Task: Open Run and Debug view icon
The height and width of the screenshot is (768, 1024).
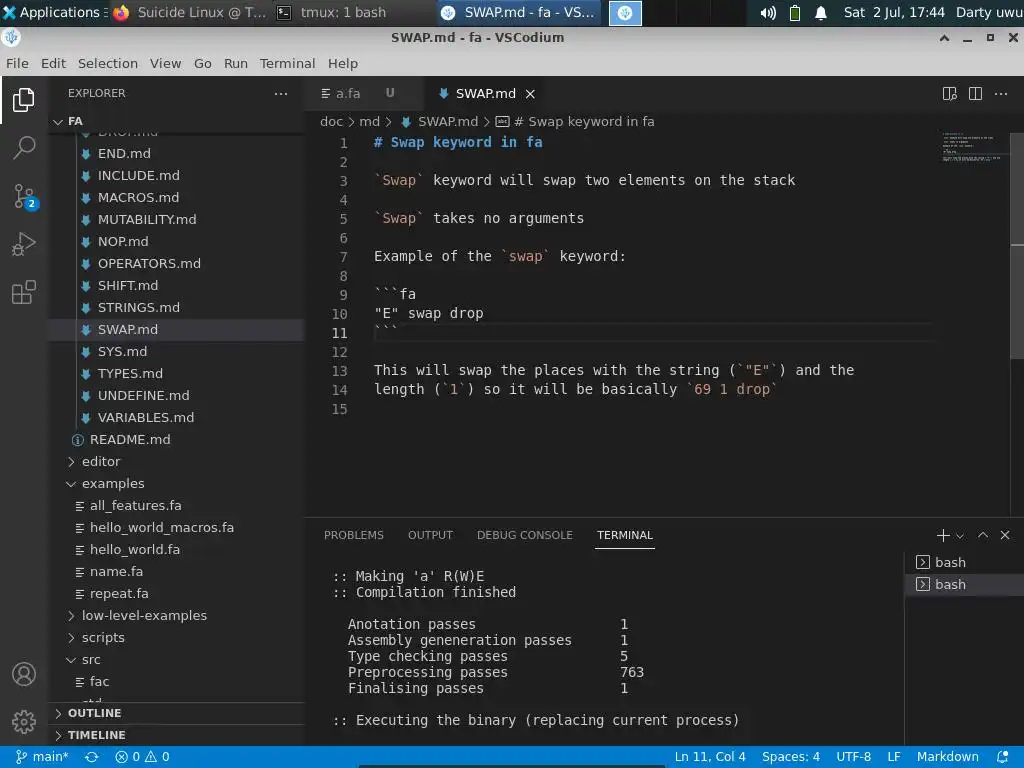Action: pyautogui.click(x=24, y=244)
